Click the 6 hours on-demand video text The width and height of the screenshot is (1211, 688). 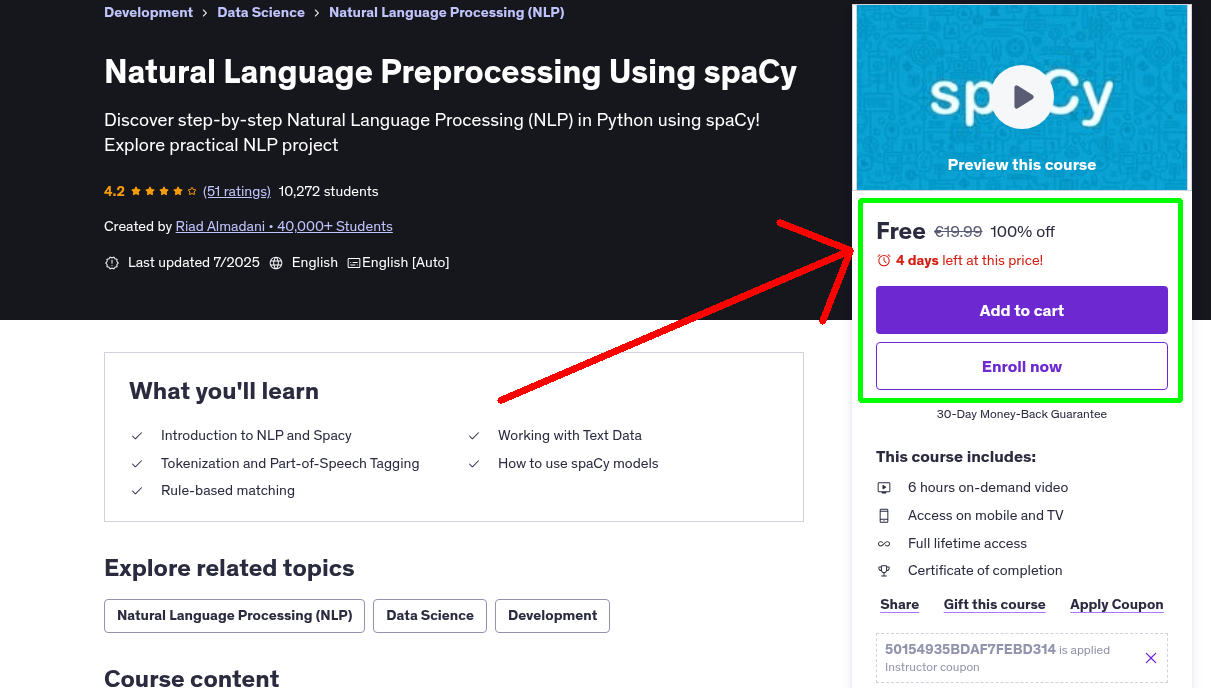tap(988, 488)
